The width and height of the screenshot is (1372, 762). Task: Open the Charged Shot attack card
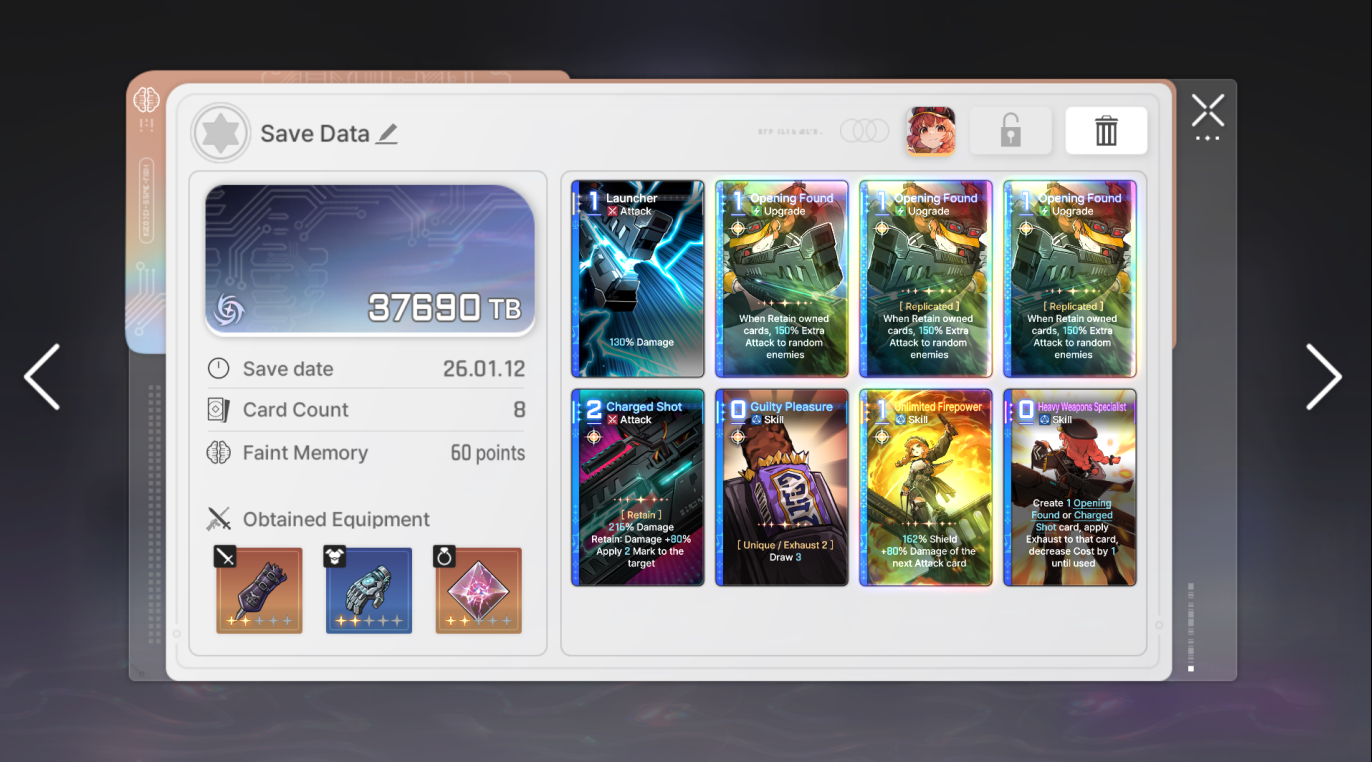coord(637,487)
